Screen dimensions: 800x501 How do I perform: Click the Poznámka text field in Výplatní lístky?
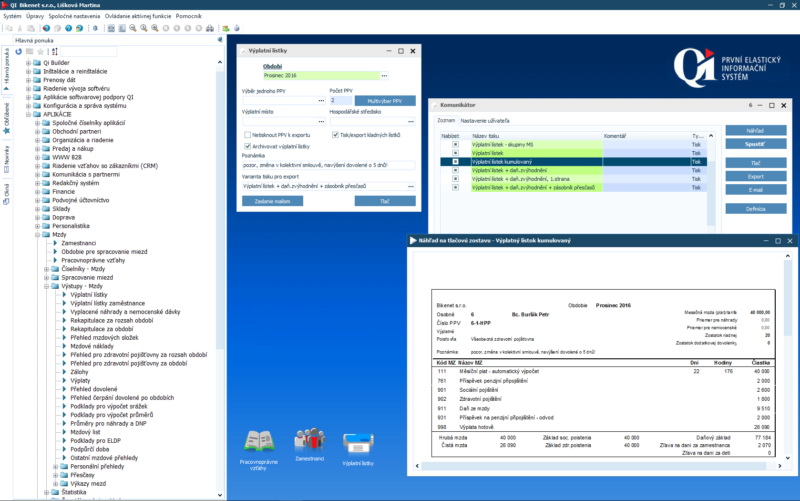pos(329,165)
